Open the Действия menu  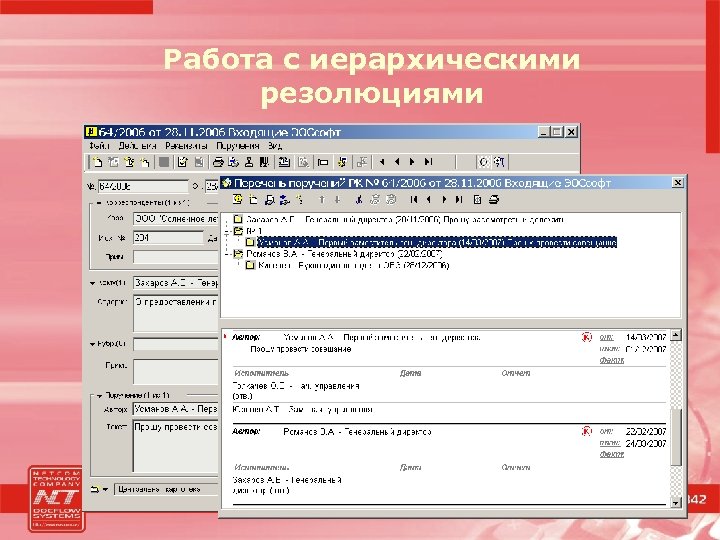(x=137, y=146)
